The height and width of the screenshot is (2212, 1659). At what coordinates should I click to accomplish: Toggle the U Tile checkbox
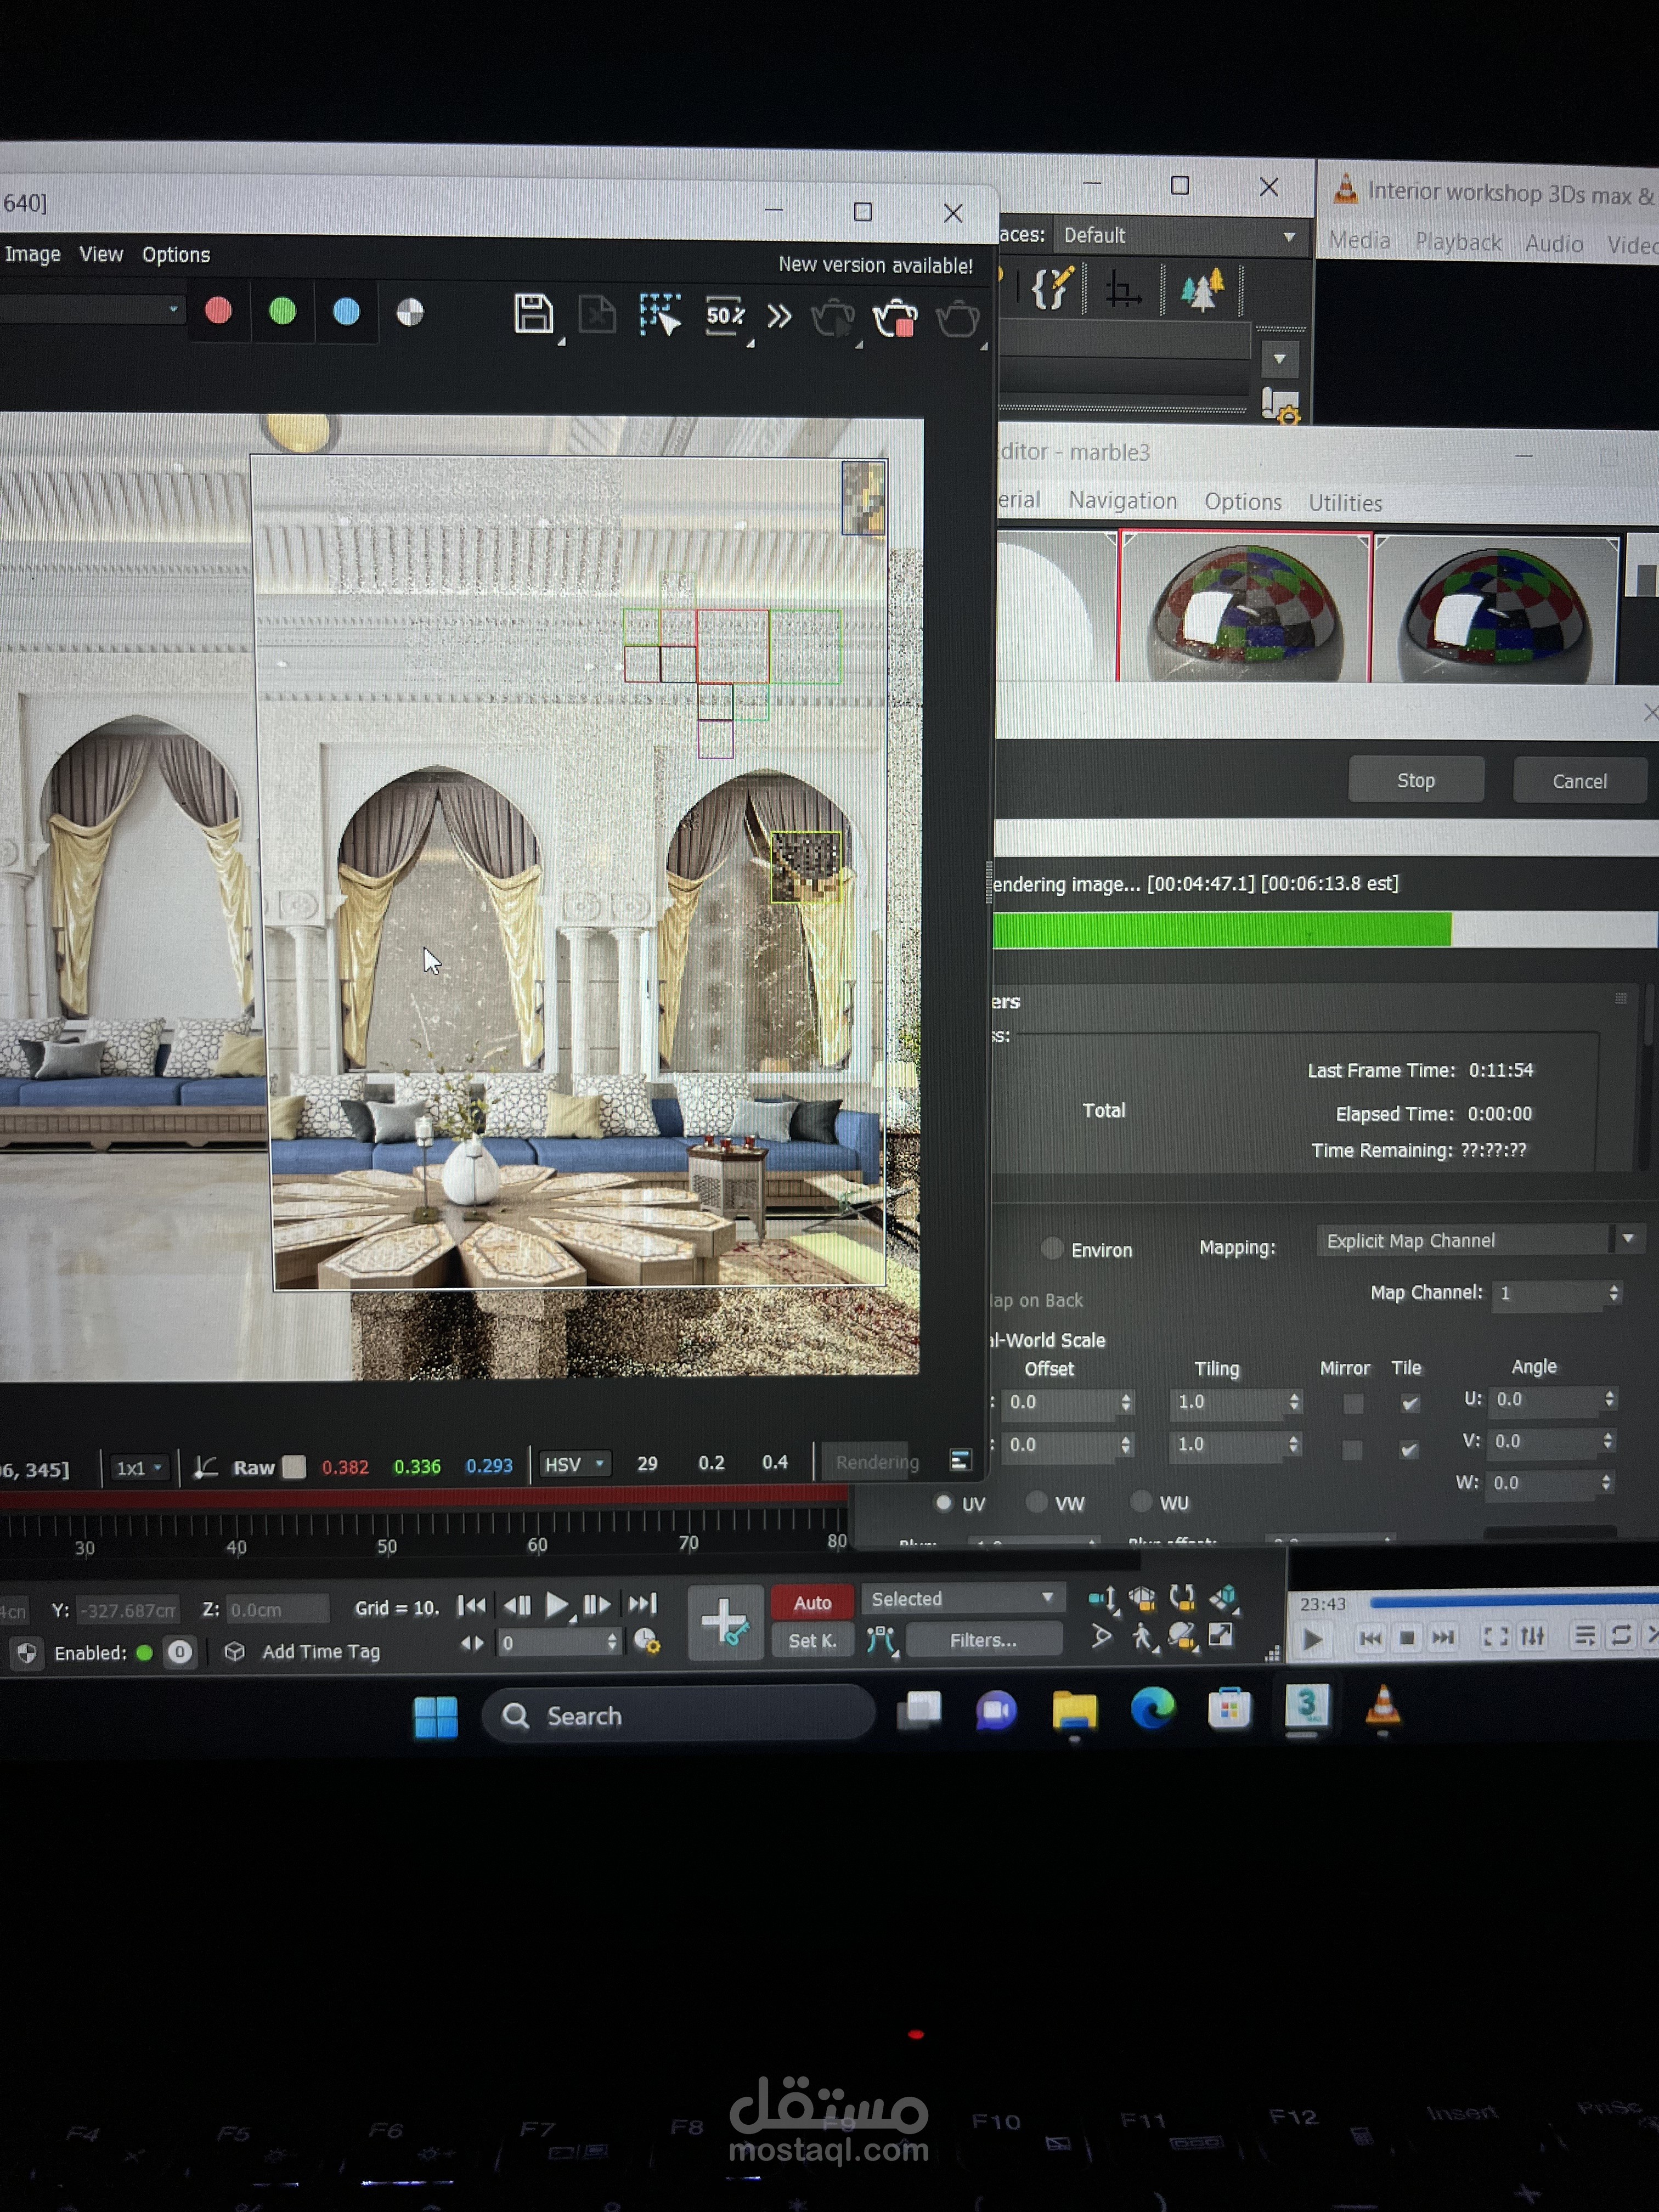(1409, 1403)
